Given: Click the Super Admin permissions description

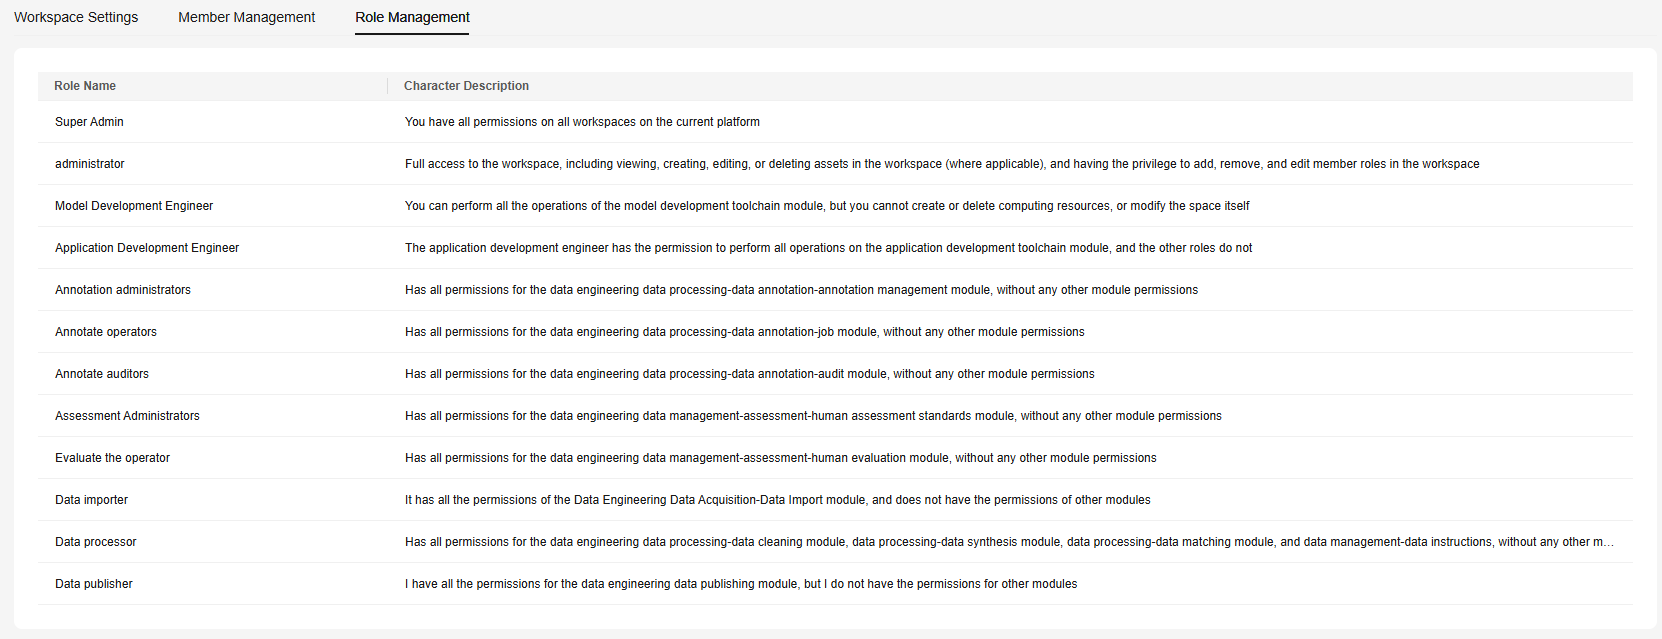Looking at the screenshot, I should (x=582, y=122).
